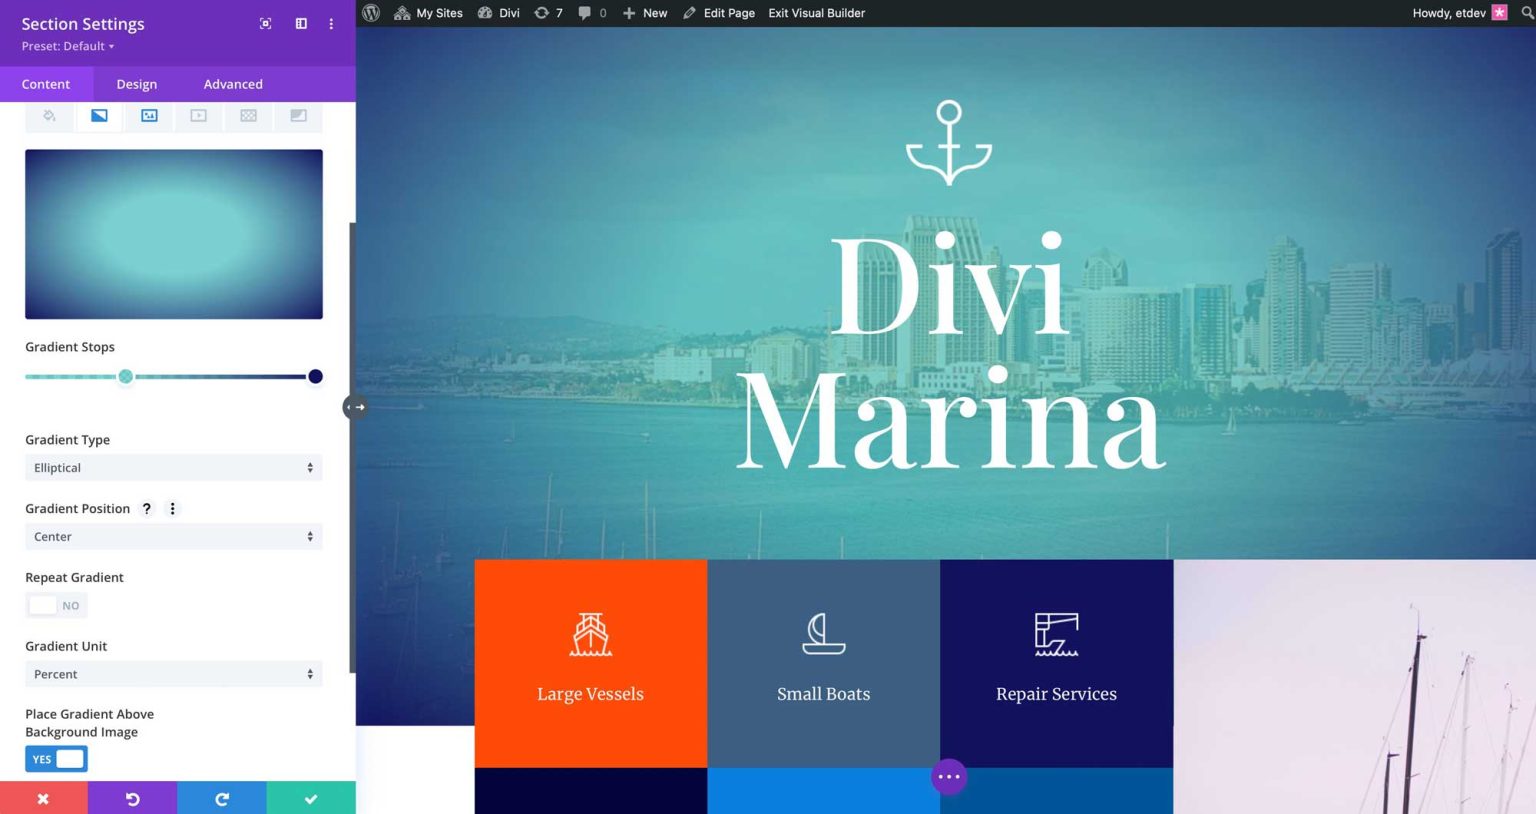This screenshot has width=1536, height=814.
Task: Select the left gradient stop handle
Action: point(126,376)
